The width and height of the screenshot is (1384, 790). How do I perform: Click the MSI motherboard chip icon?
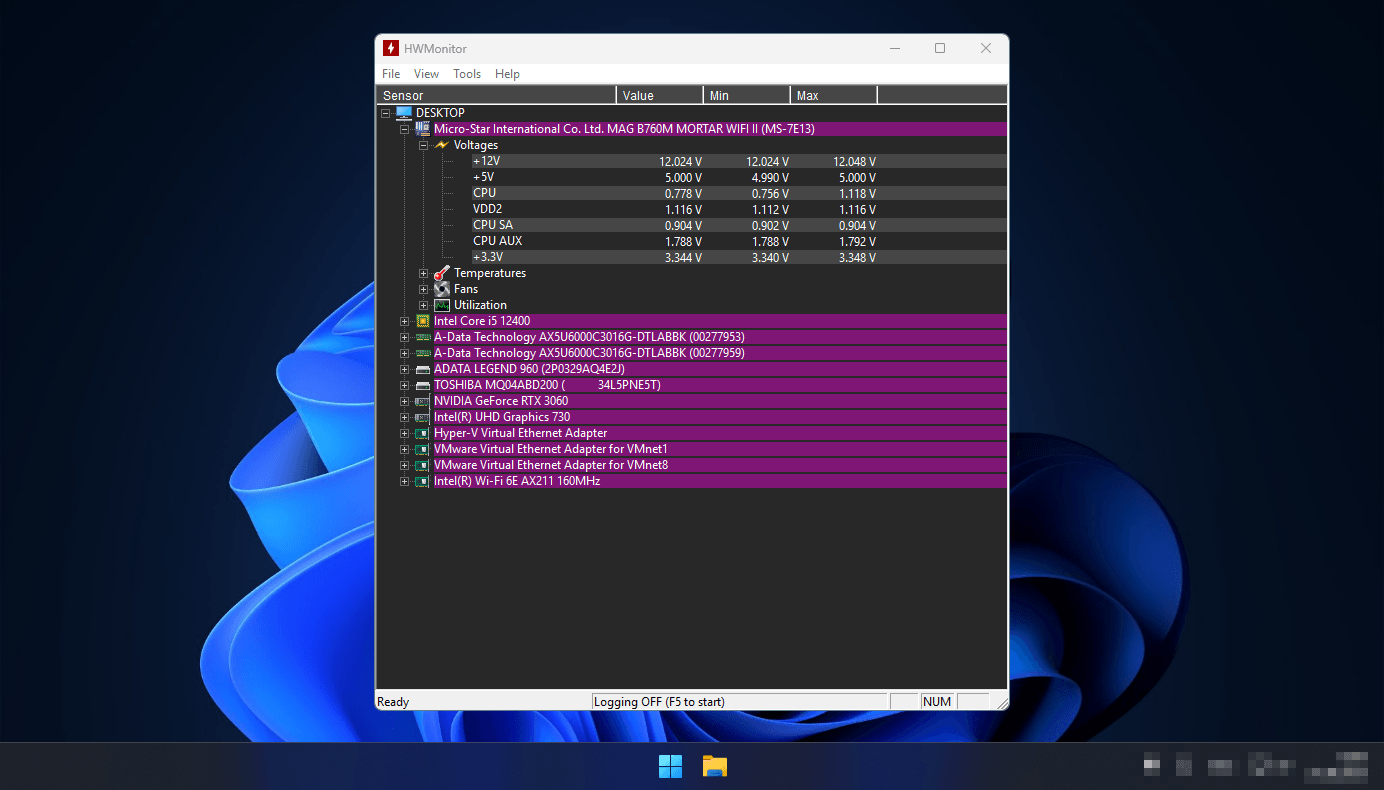tap(422, 129)
